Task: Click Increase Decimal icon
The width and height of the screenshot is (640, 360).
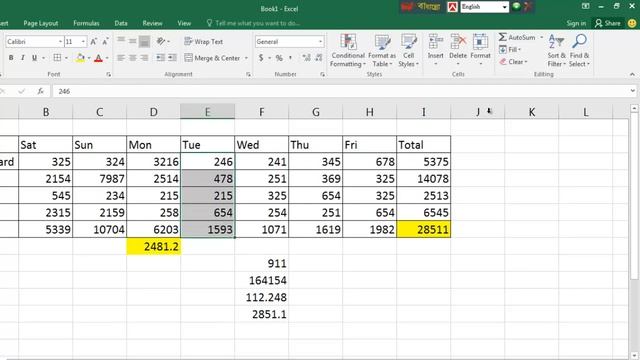Action: [x=306, y=58]
